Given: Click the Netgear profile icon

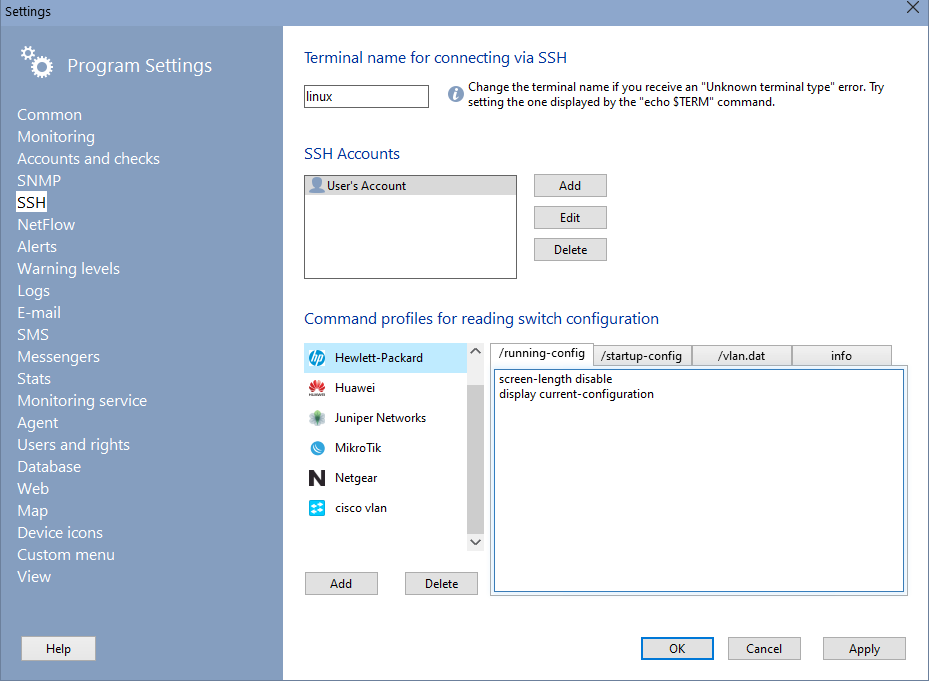Looking at the screenshot, I should point(316,477).
